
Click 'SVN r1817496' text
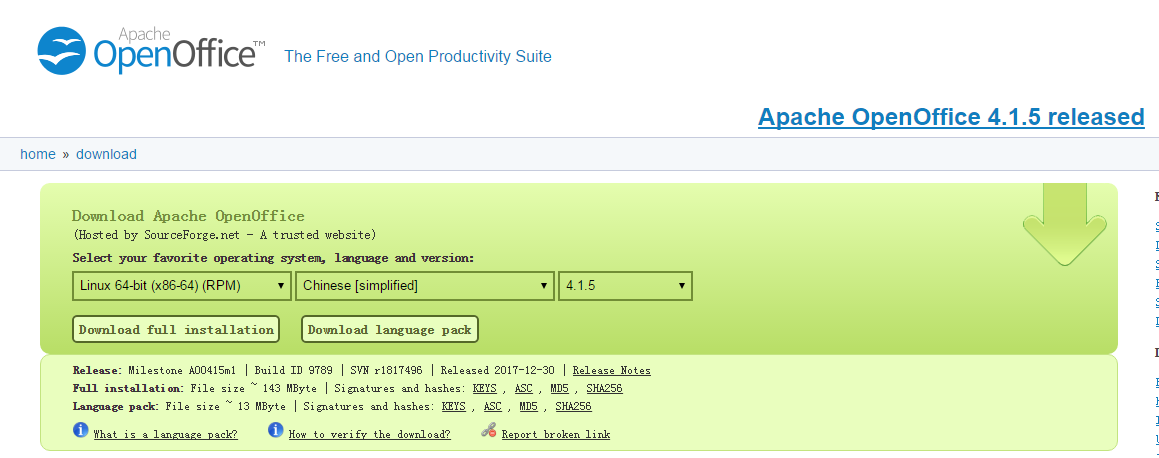click(x=387, y=371)
